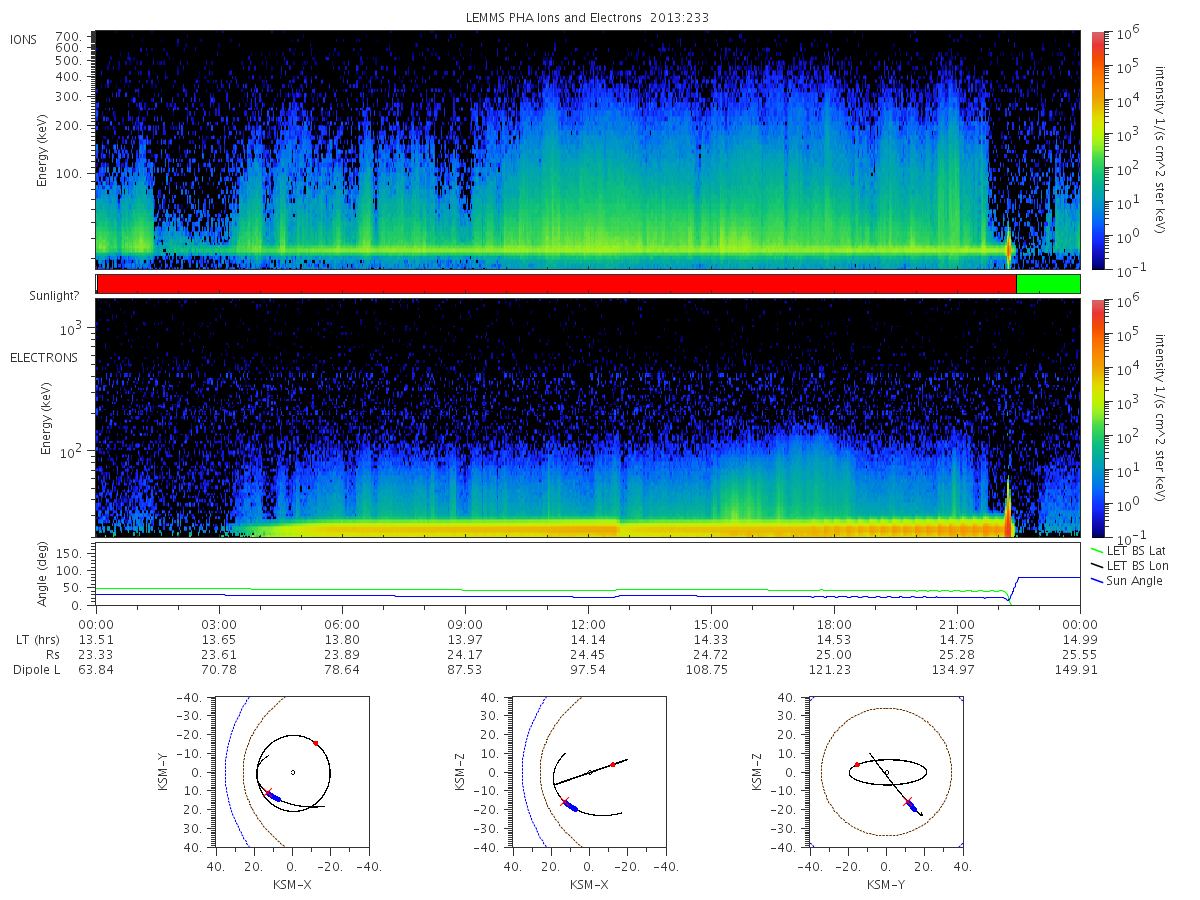Image resolution: width=1200 pixels, height=900 pixels.
Task: Click the ions intensity color bar
Action: [x=1098, y=150]
